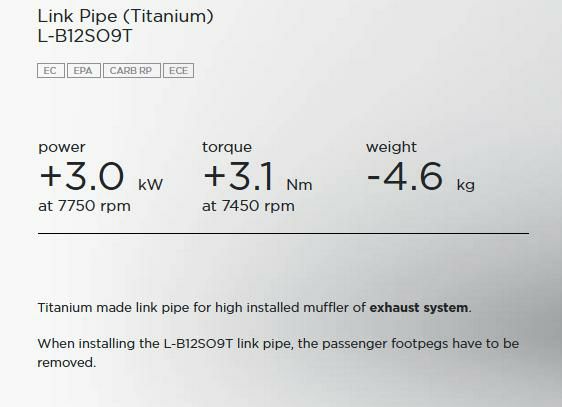The image size is (562, 407).
Task: Click the power label
Action: click(62, 147)
